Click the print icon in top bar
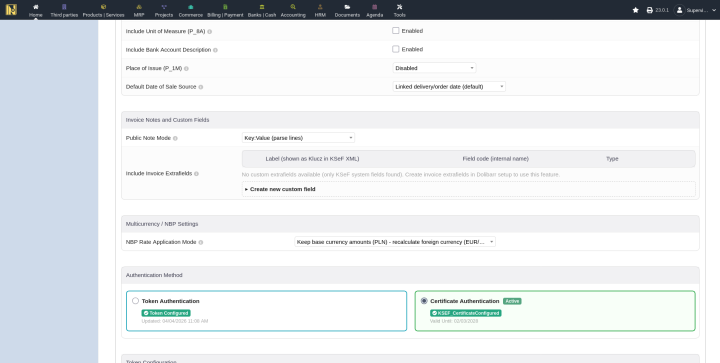This screenshot has height=363, width=720. (650, 10)
